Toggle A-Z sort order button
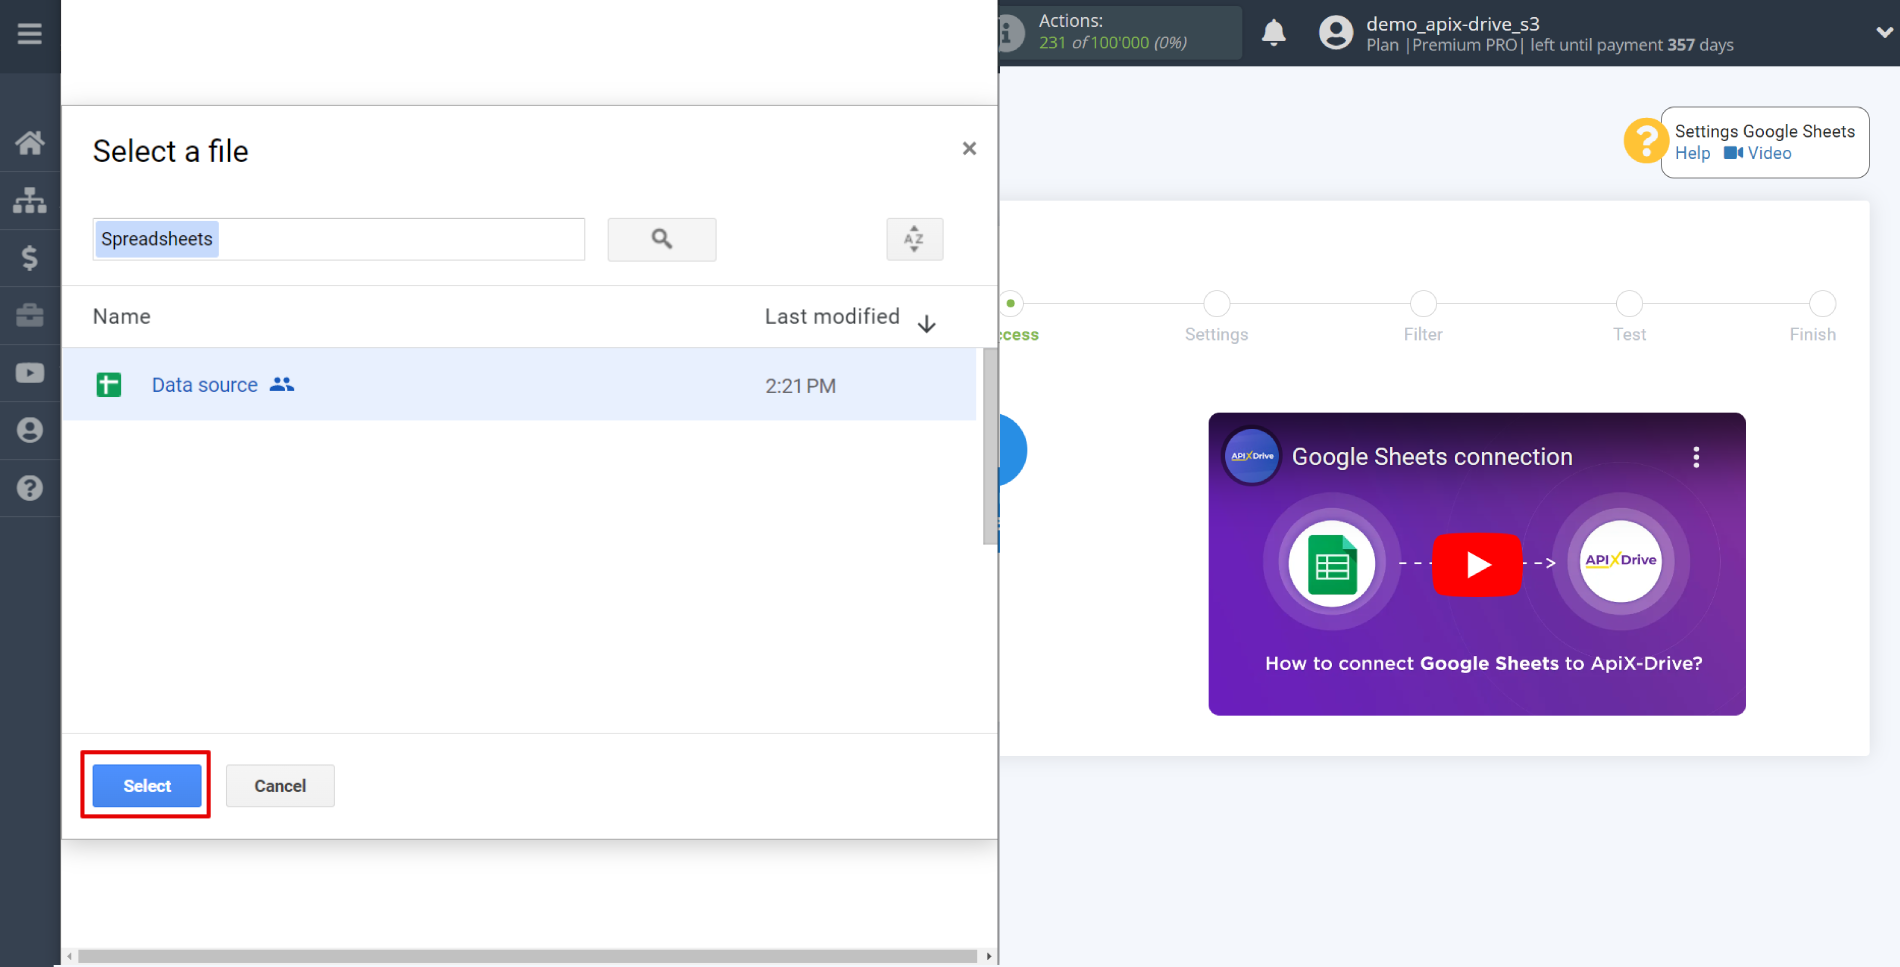Screen dimensions: 1900x967 914,239
